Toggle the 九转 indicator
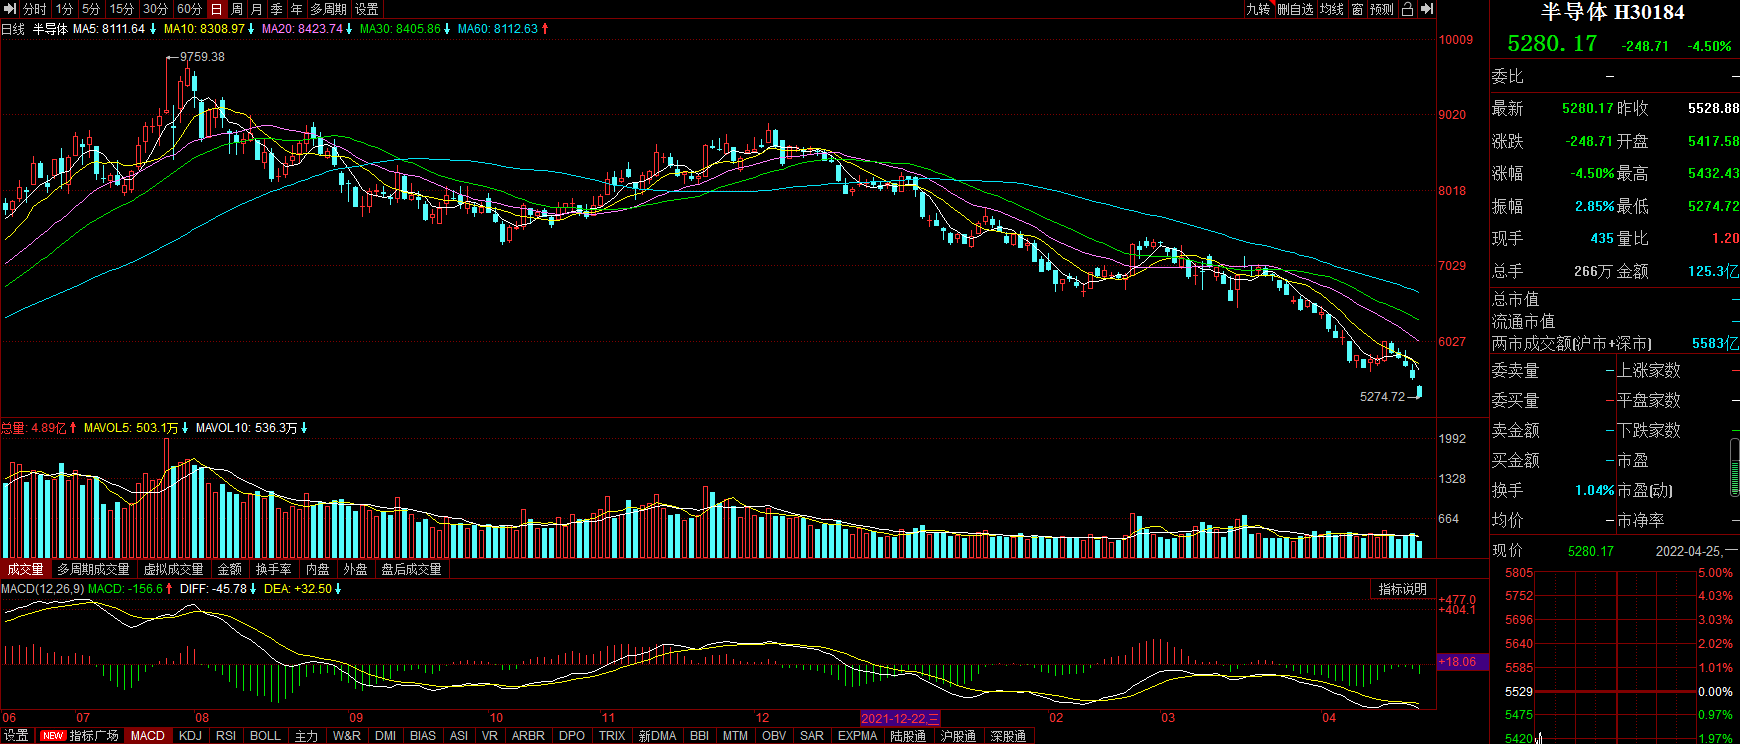This screenshot has width=1740, height=744. tap(1258, 9)
